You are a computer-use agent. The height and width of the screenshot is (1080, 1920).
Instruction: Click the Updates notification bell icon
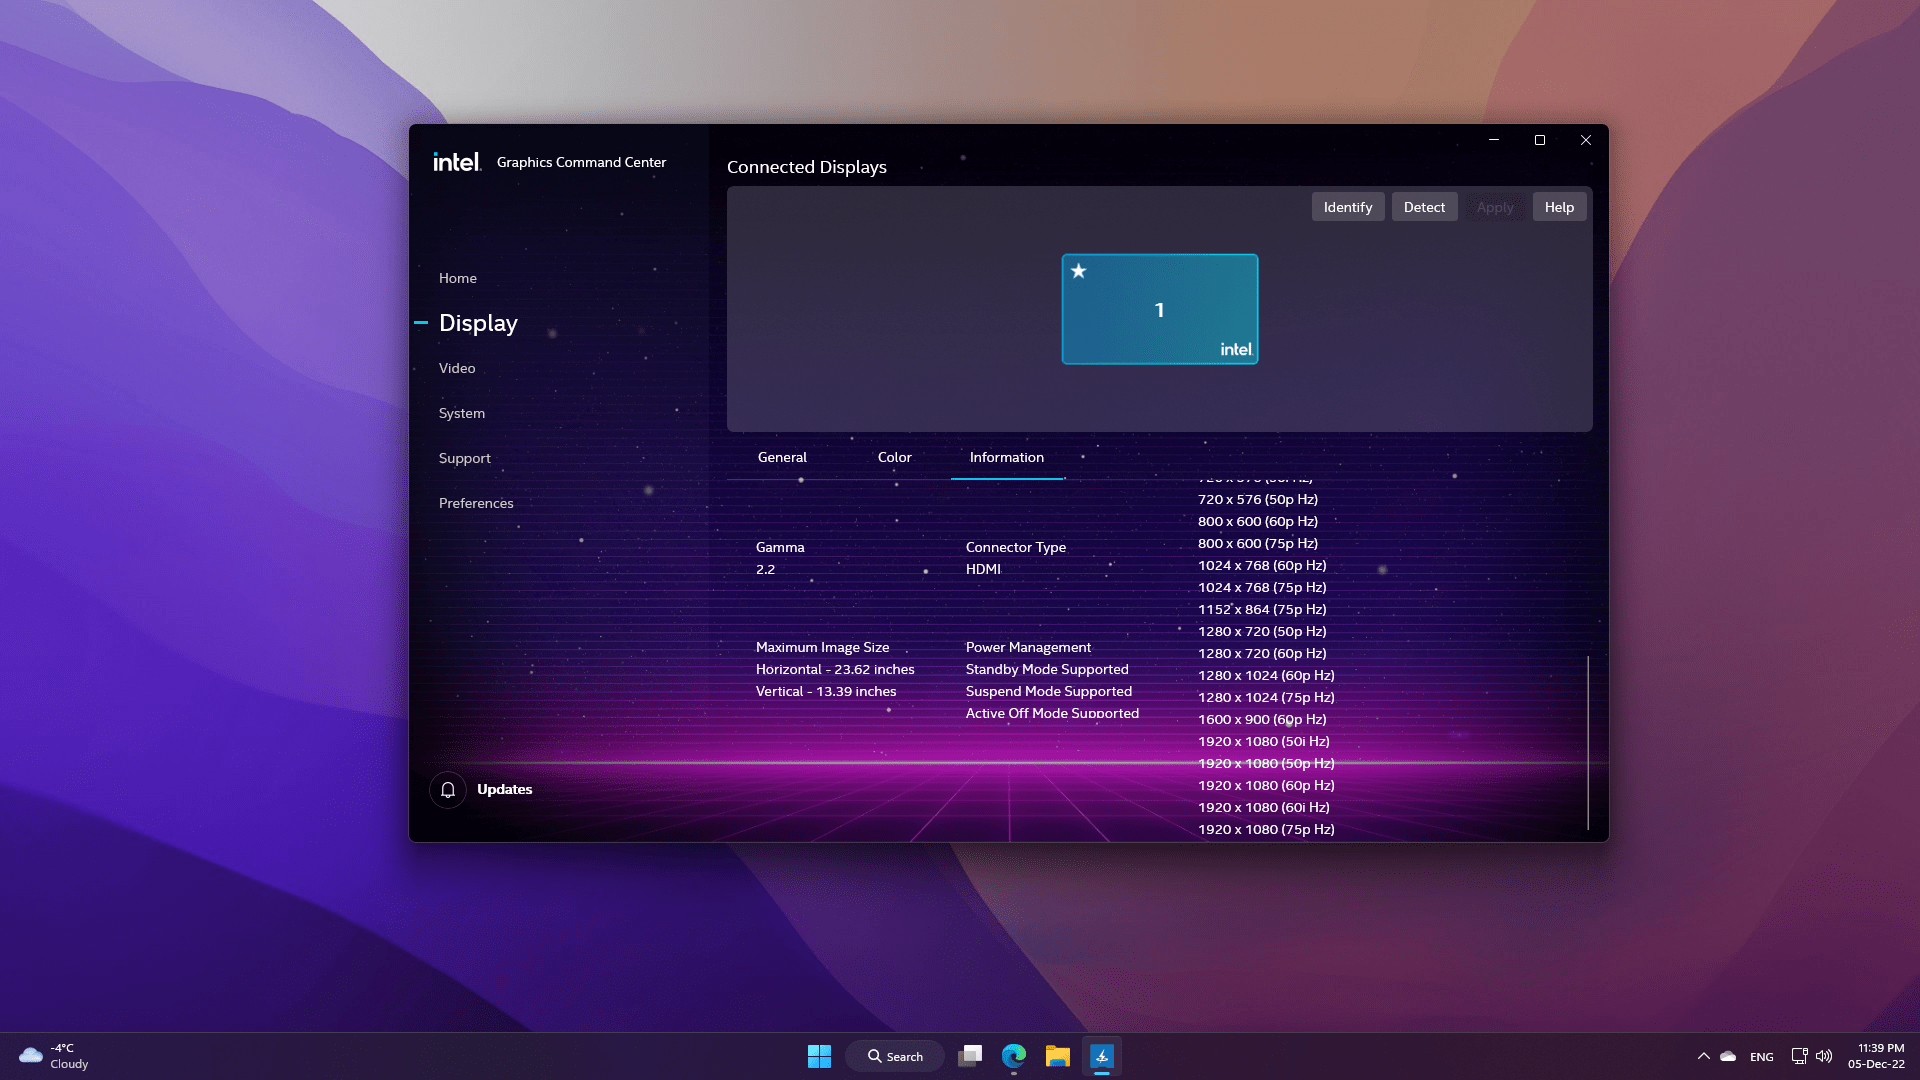pyautogui.click(x=447, y=789)
